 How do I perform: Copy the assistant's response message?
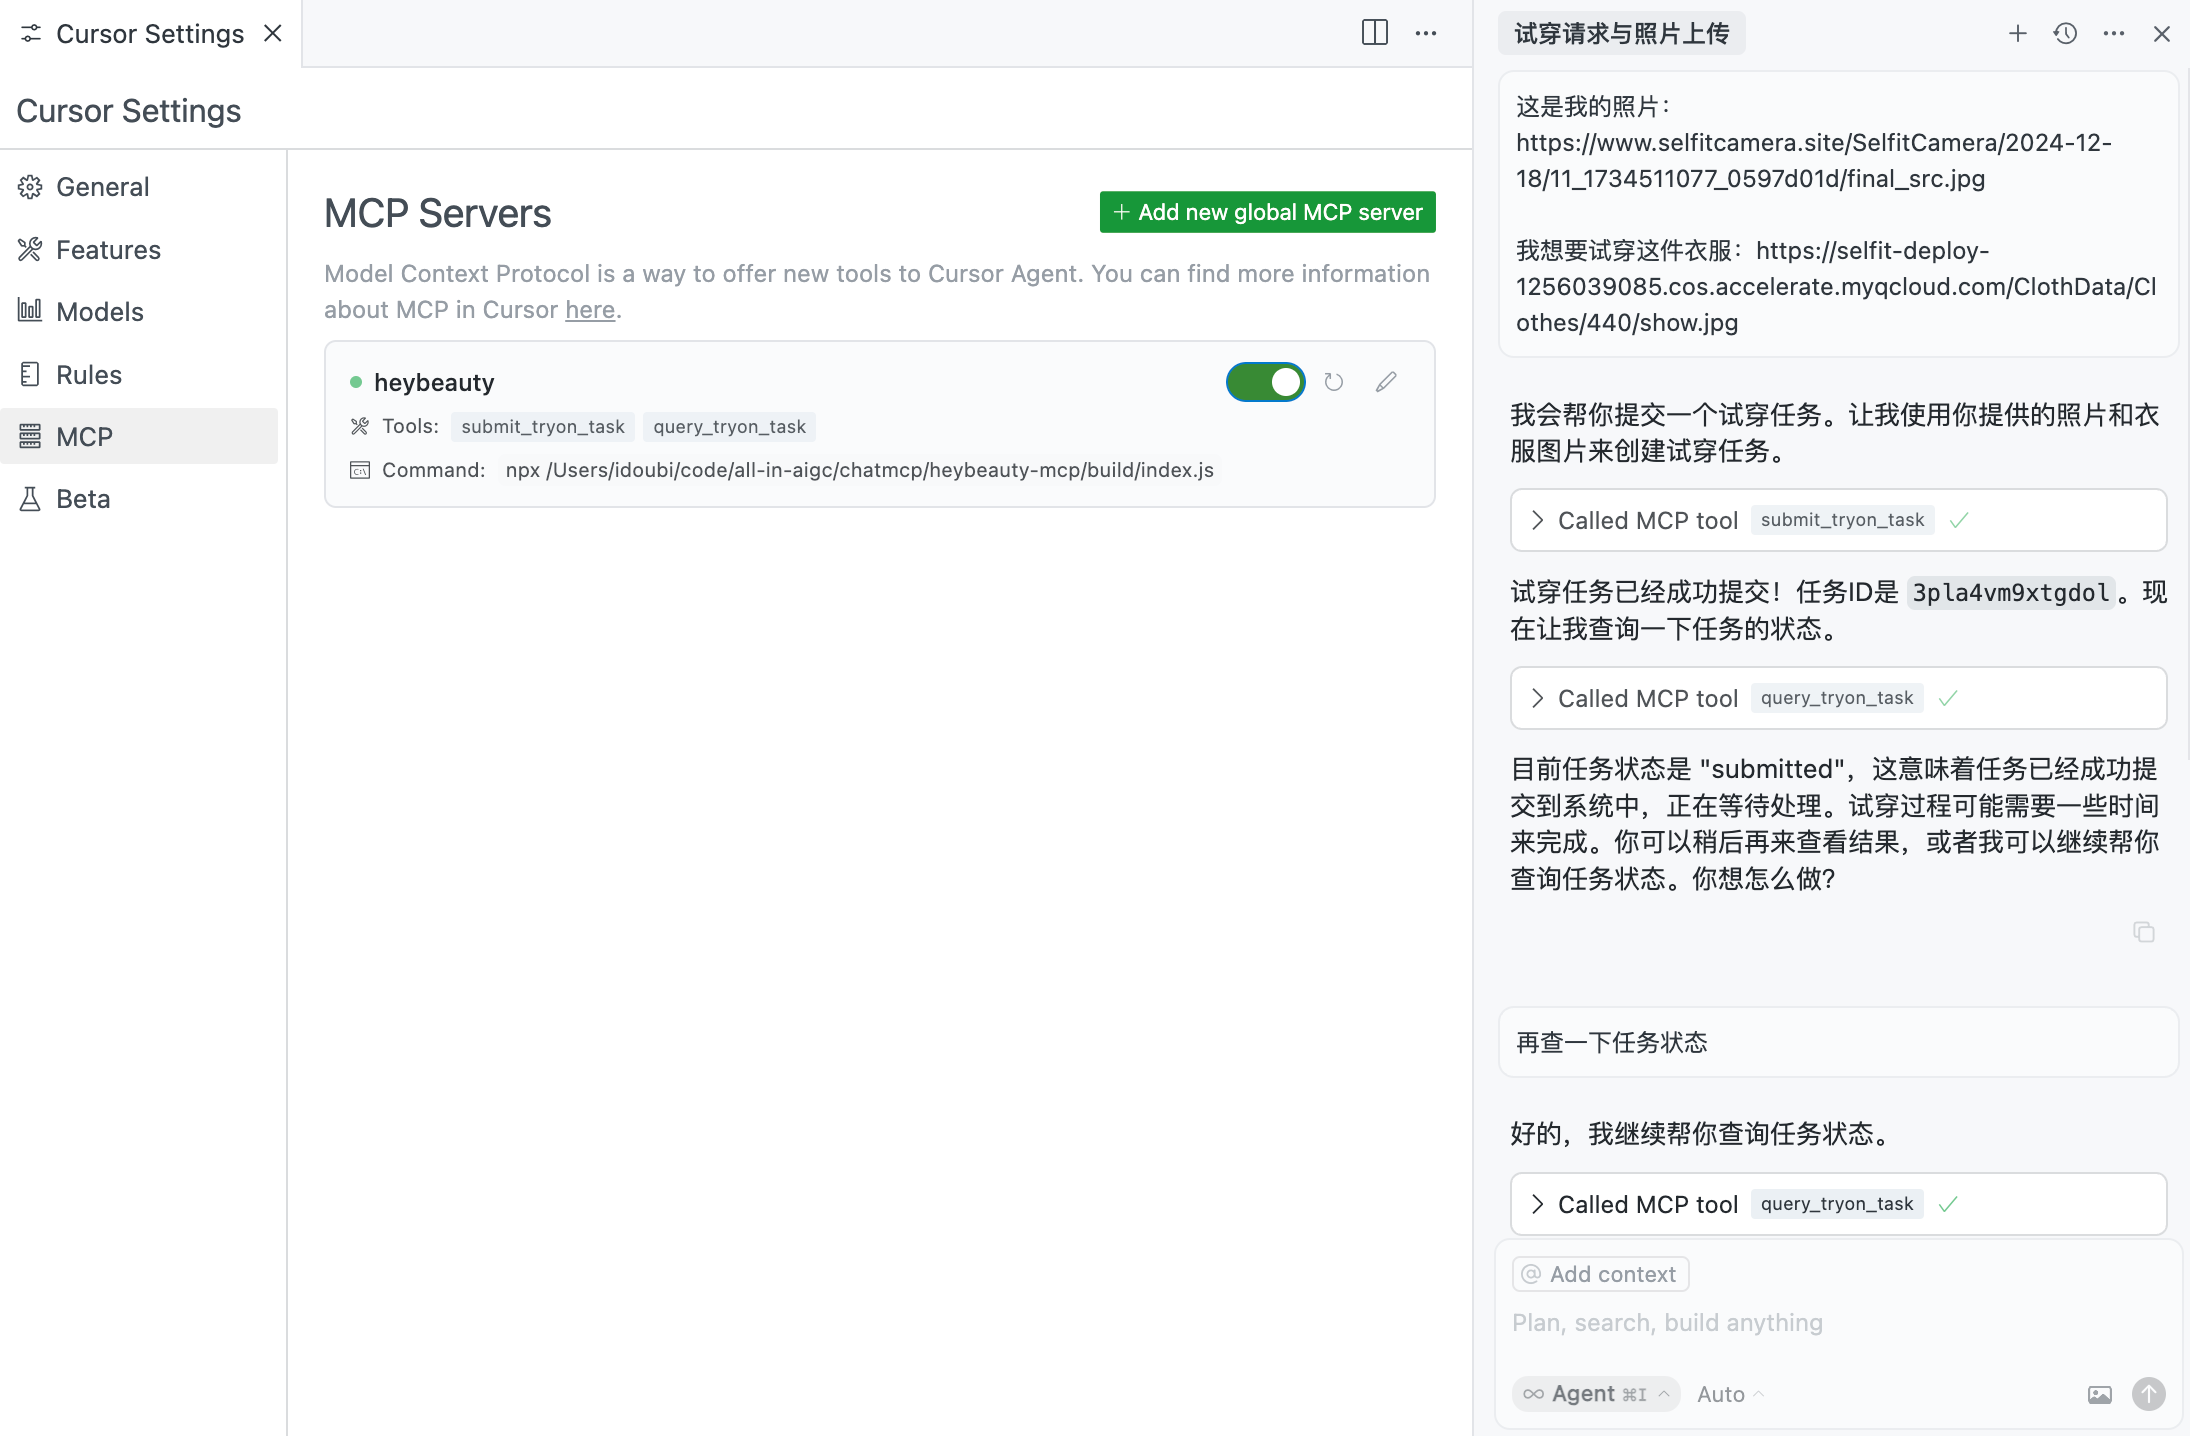click(x=2143, y=932)
